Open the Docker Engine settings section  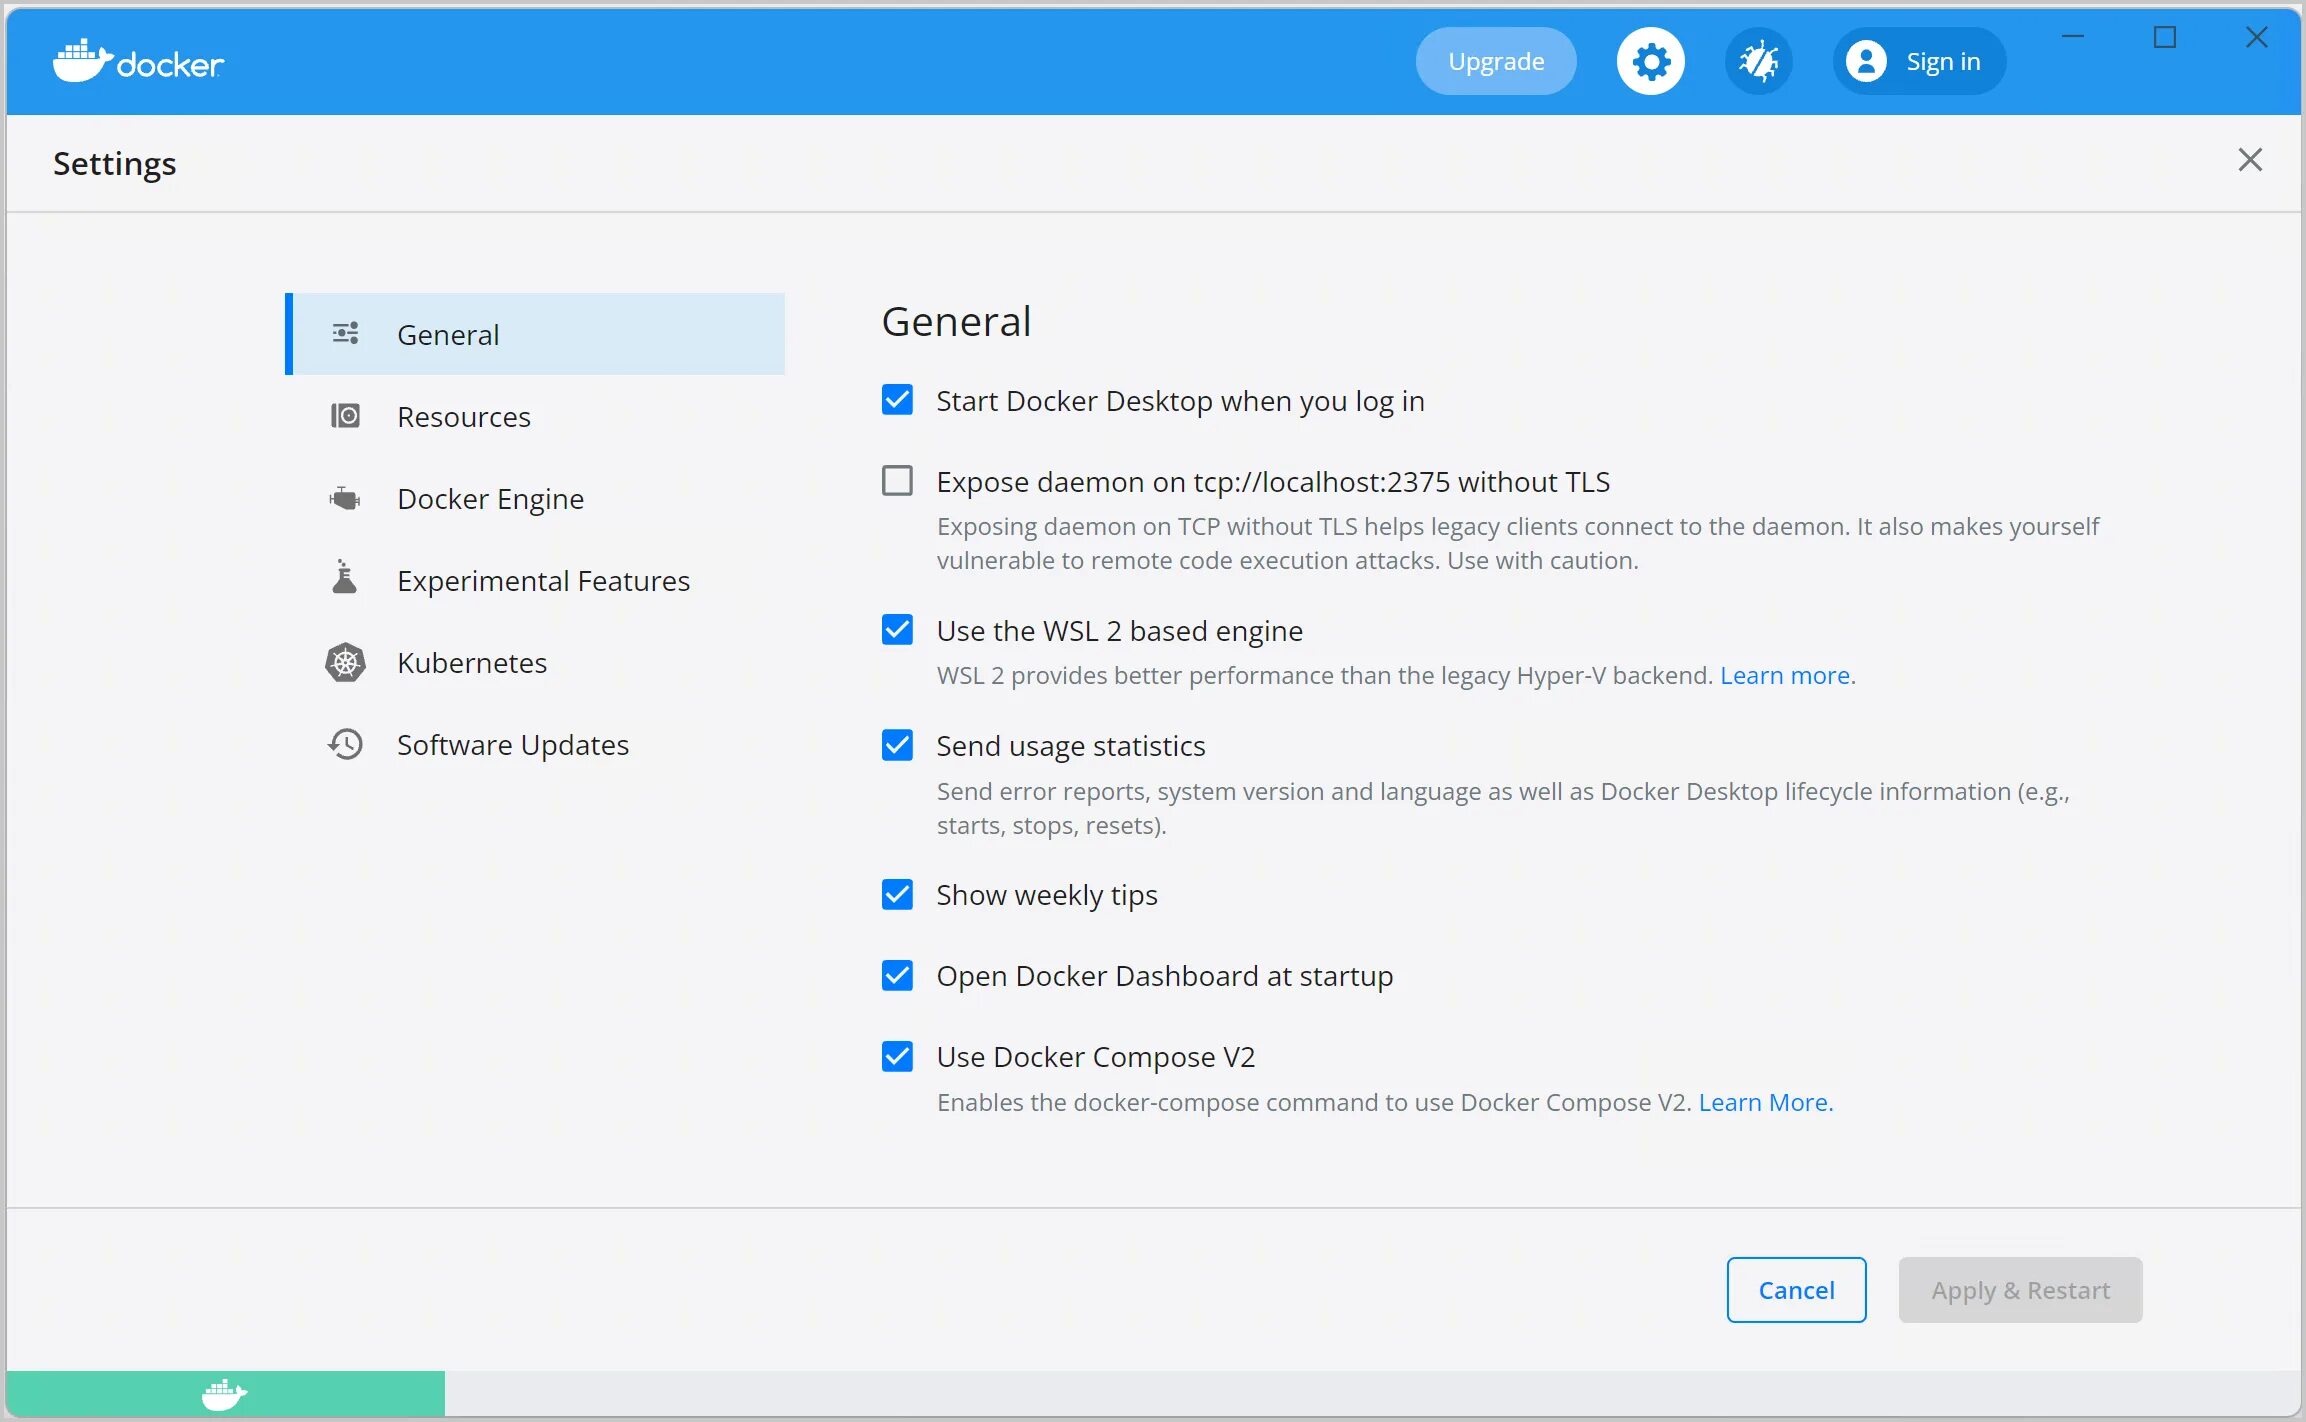(490, 499)
